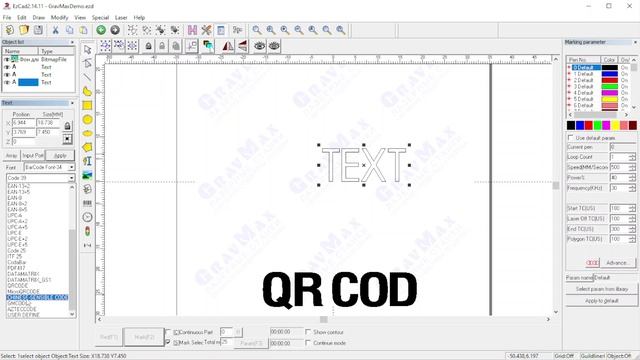Adjust the Speed value spinner
Image resolution: width=640 pixels, height=360 pixels.
pos(632,167)
